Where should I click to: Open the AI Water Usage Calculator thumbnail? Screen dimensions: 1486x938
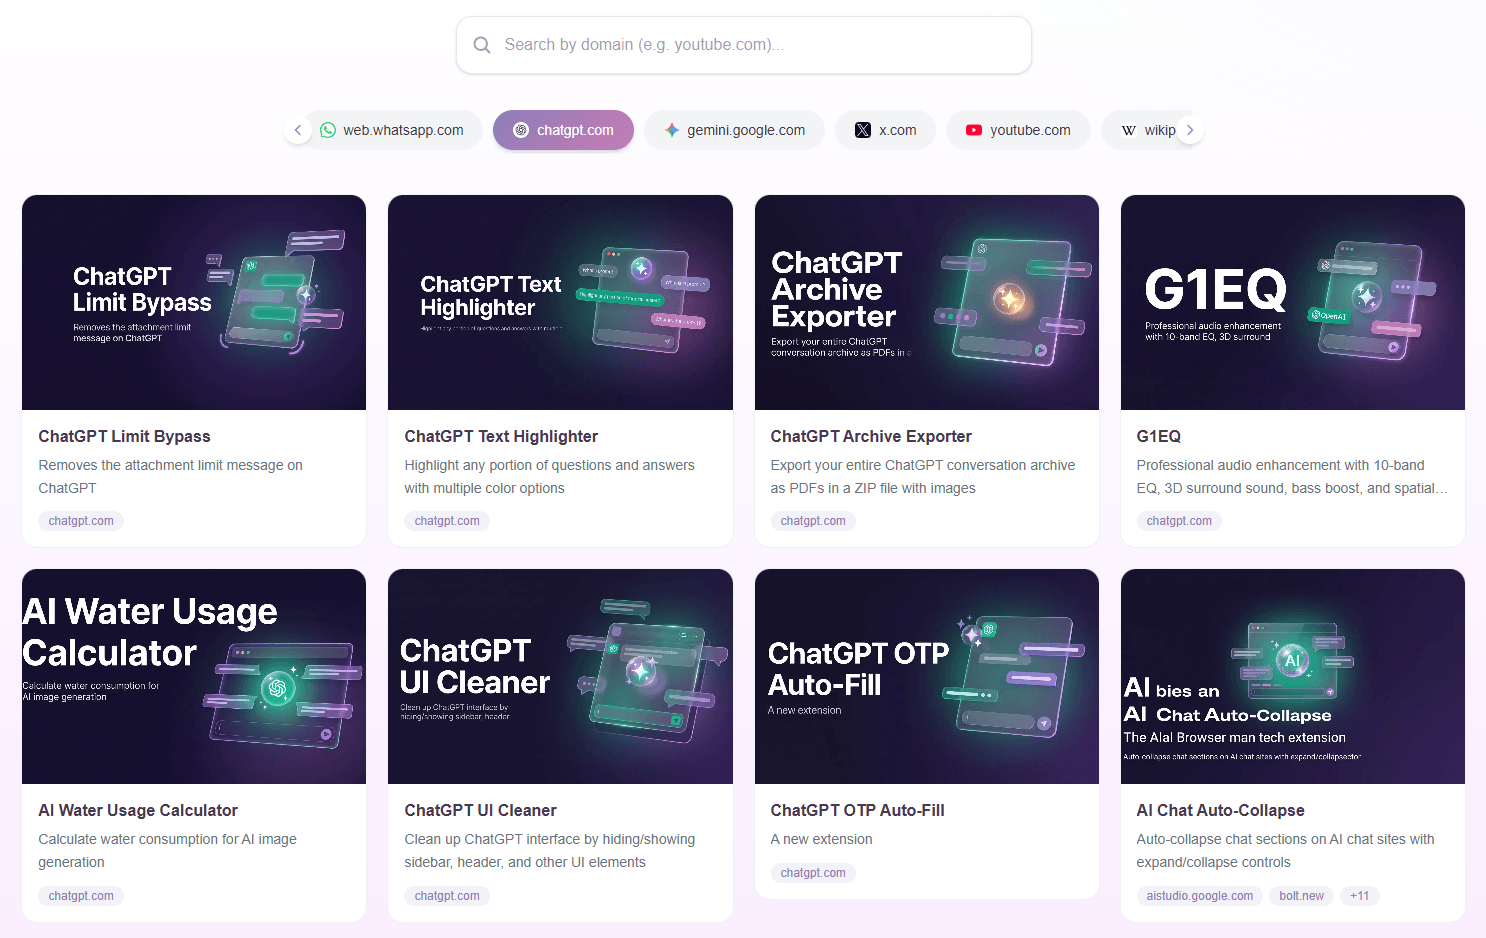194,676
